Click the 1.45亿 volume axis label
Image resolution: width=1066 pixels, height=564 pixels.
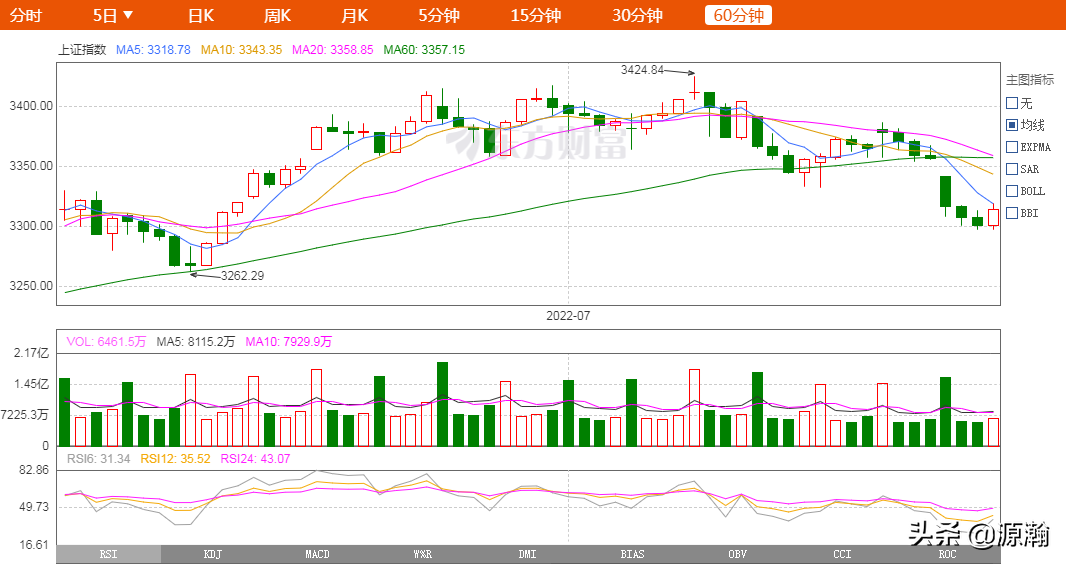32,384
